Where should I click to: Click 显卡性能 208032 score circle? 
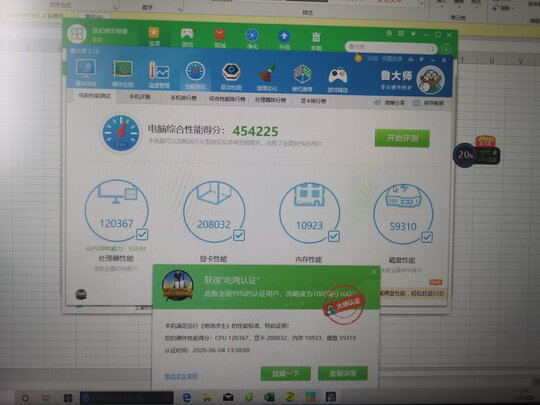[214, 212]
